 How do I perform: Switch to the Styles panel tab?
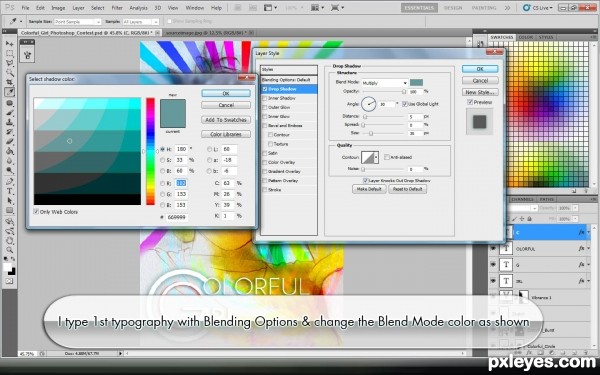click(x=546, y=37)
